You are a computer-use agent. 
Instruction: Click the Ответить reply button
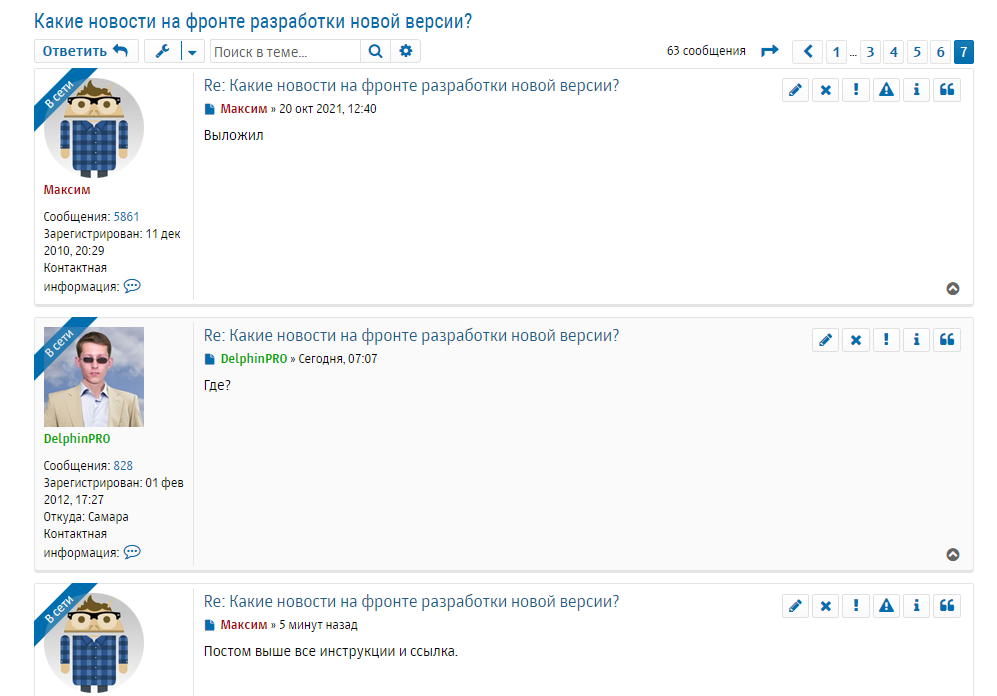click(x=86, y=51)
